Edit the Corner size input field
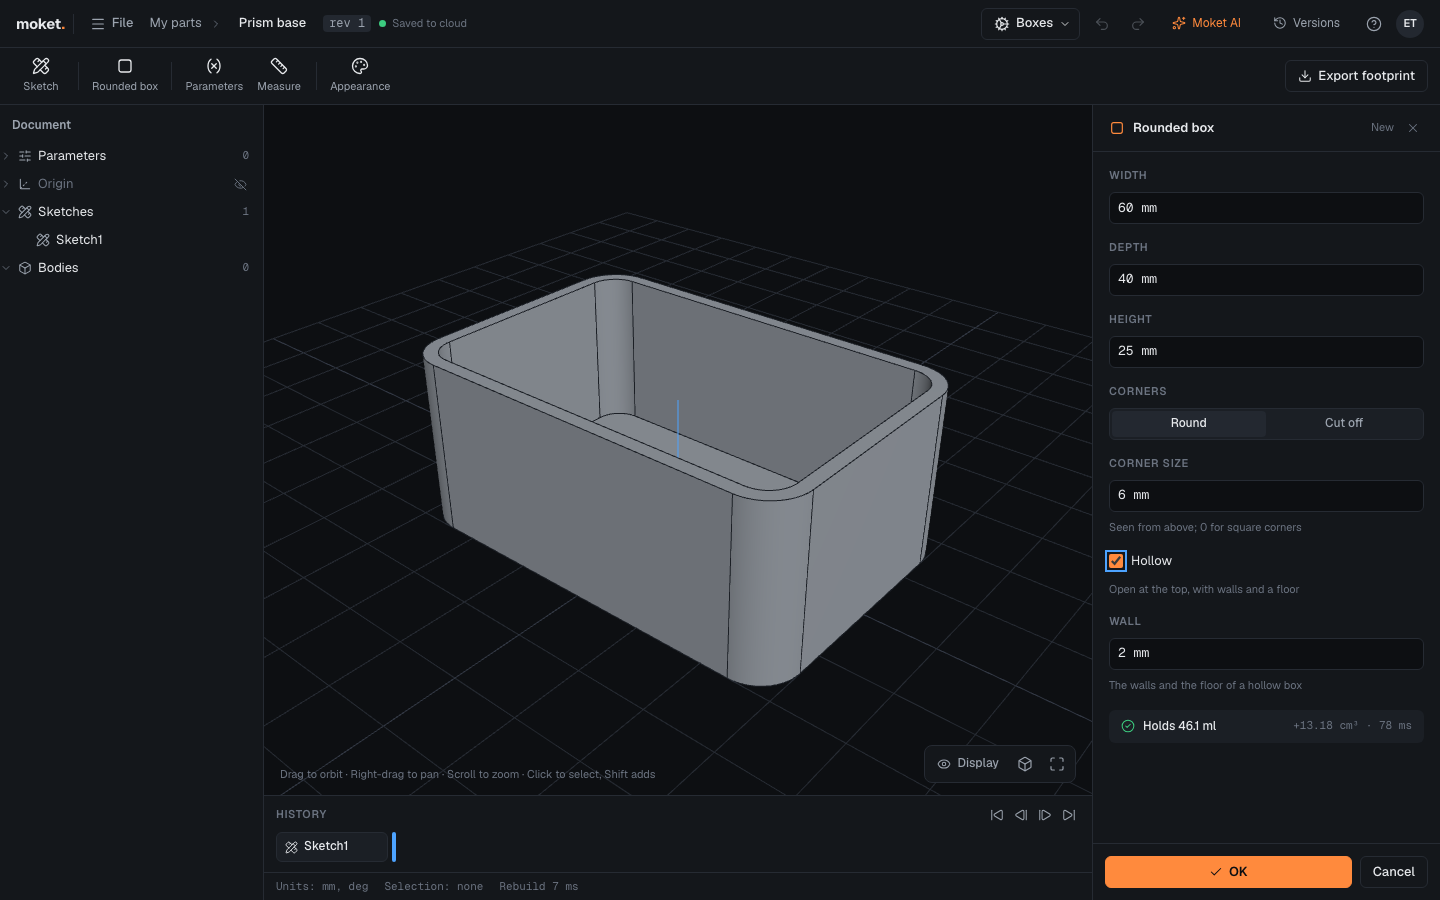The height and width of the screenshot is (900, 1440). pyautogui.click(x=1266, y=496)
